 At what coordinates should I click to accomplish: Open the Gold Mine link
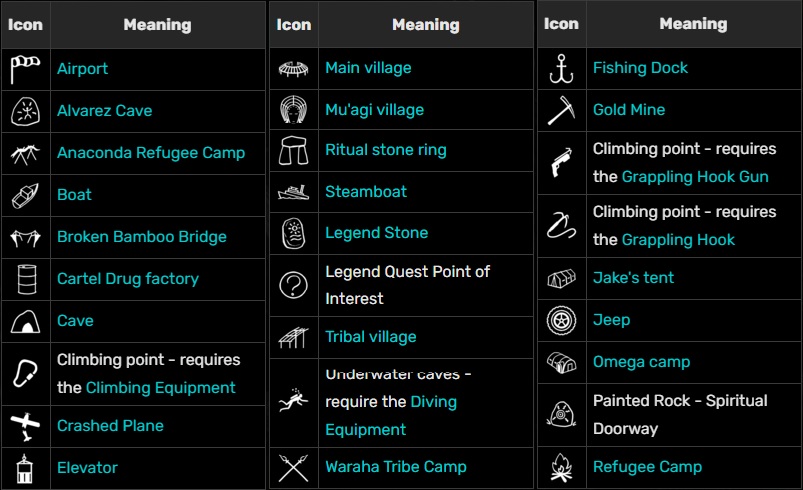[628, 110]
